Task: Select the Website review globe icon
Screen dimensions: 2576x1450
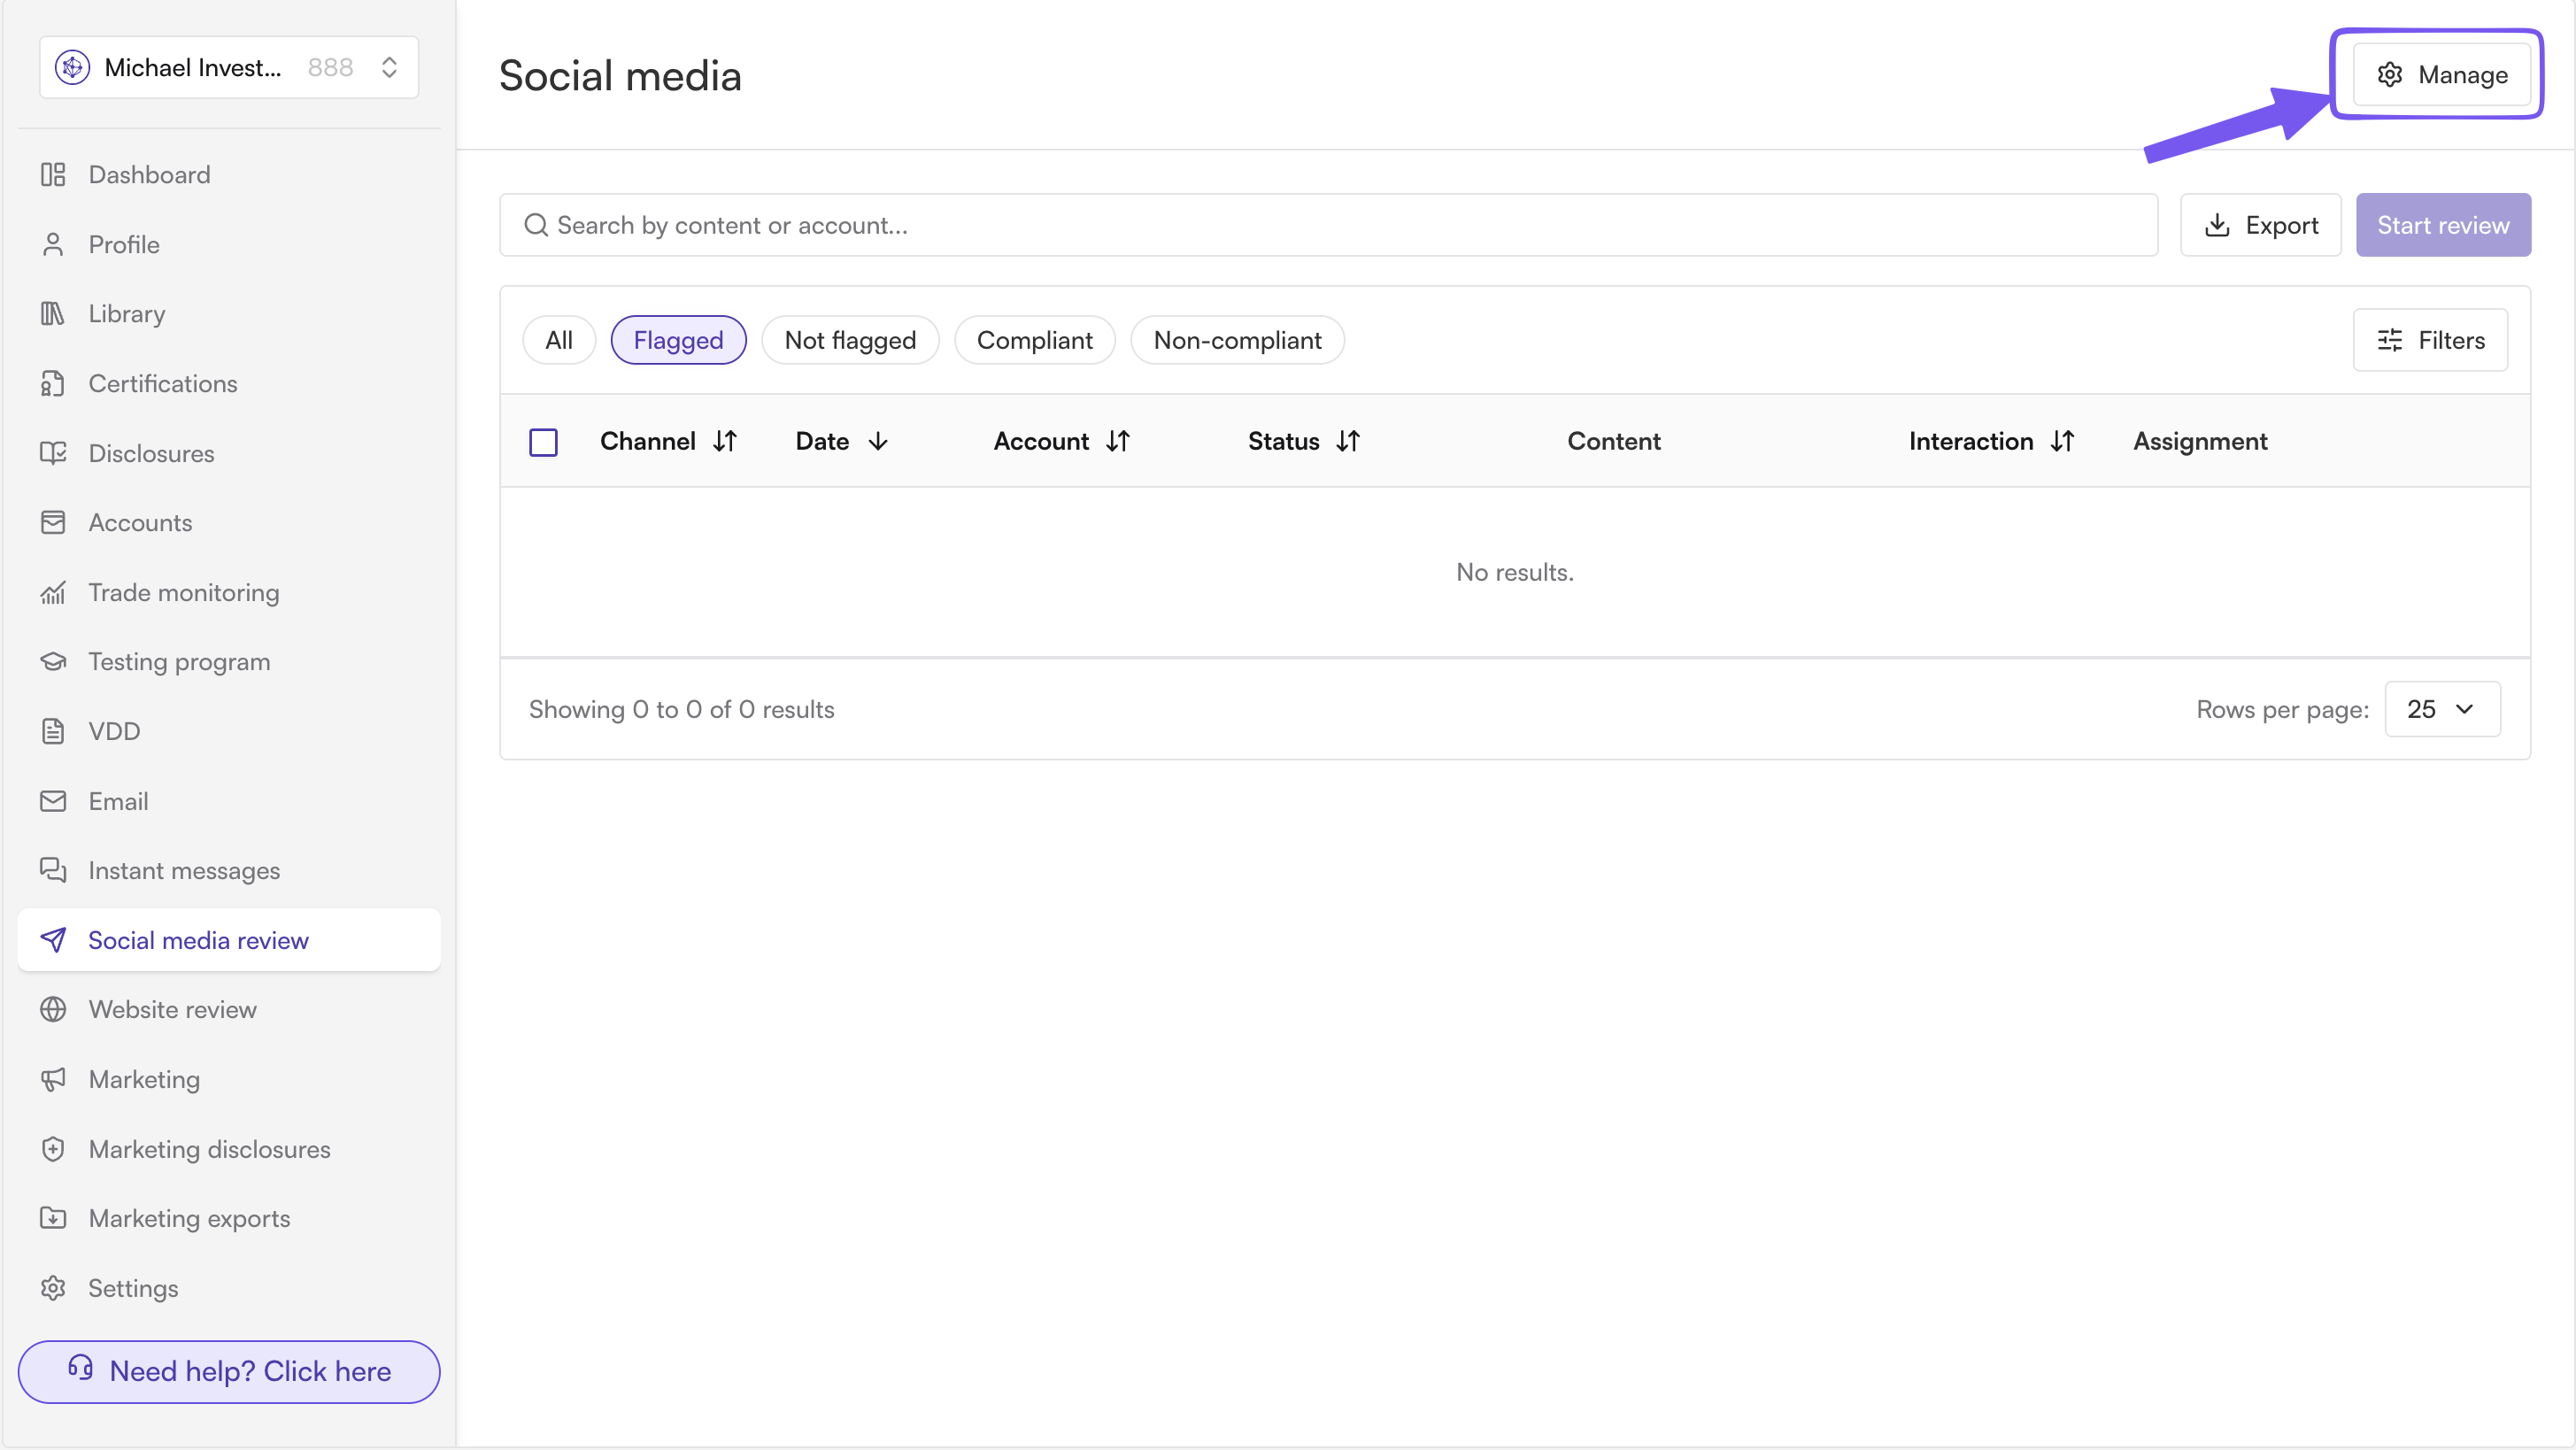Action: click(53, 1010)
